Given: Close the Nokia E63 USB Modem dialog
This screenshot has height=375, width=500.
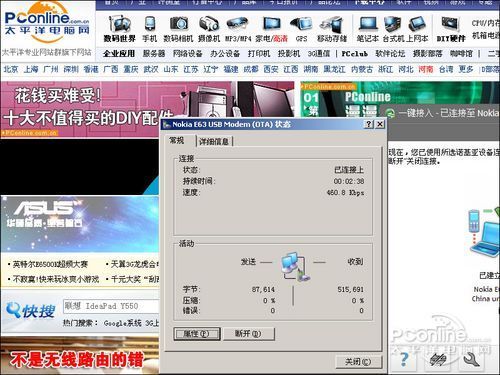Looking at the screenshot, I should pyautogui.click(x=380, y=124).
